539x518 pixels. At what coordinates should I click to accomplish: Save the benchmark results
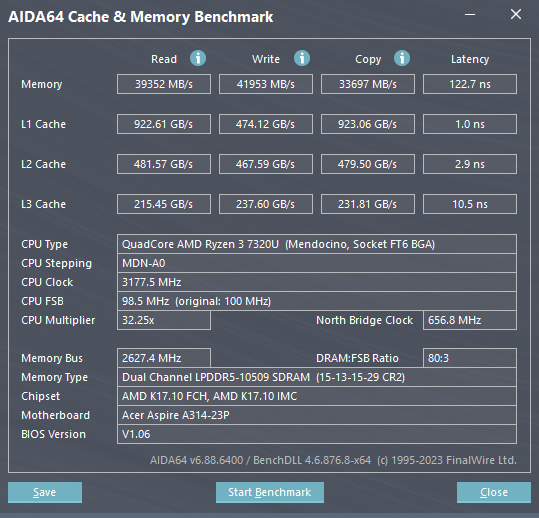(45, 492)
